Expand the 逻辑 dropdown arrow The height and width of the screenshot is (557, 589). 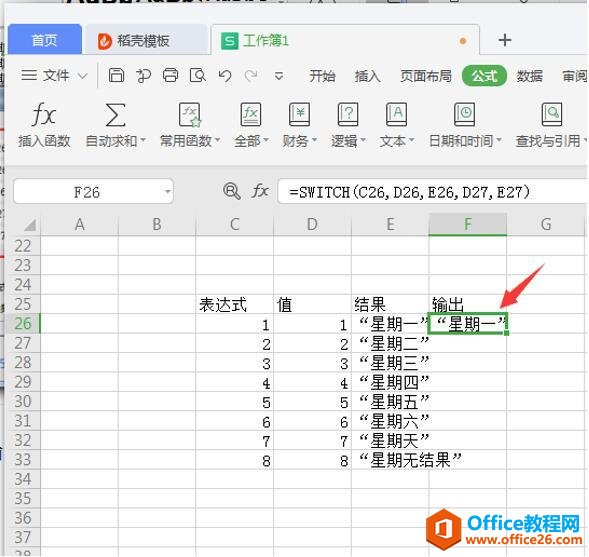click(363, 140)
